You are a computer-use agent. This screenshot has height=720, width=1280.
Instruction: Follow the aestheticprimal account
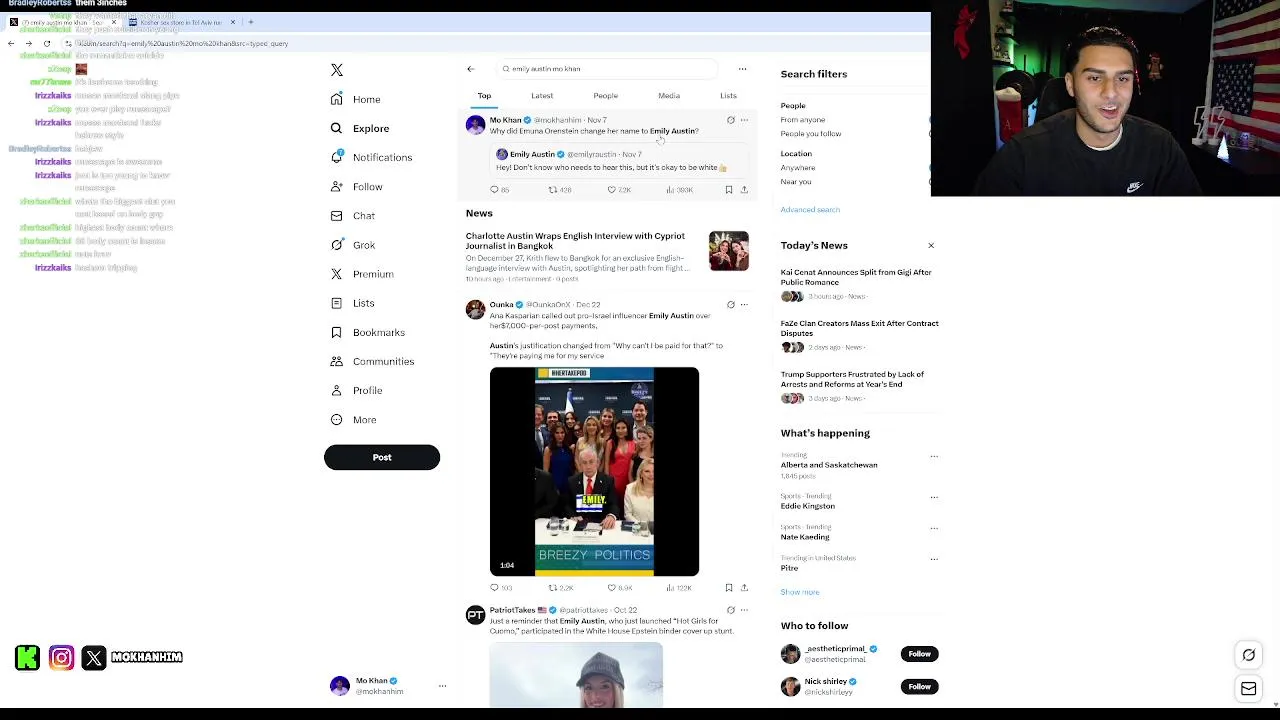[919, 654]
